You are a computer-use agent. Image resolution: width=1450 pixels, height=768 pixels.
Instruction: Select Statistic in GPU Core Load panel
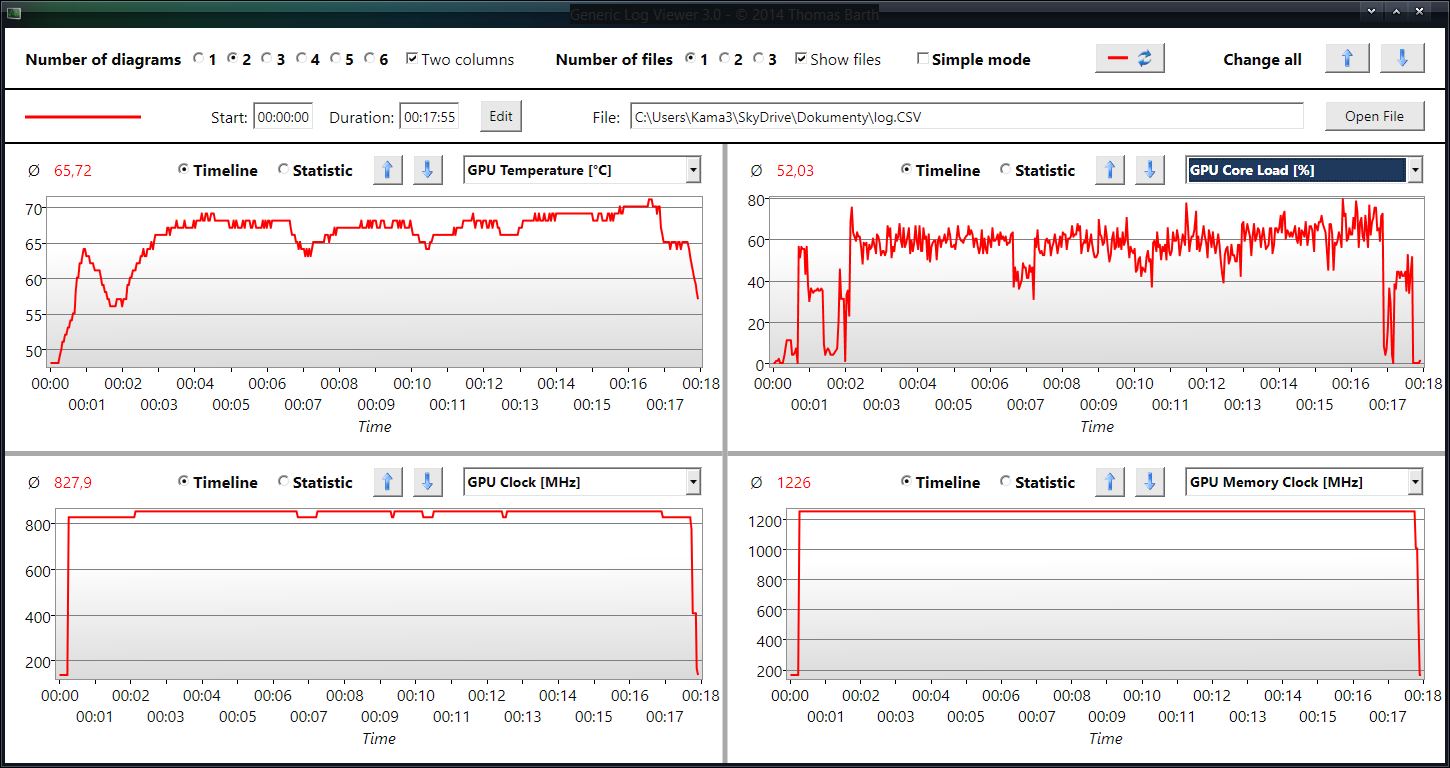(1006, 170)
